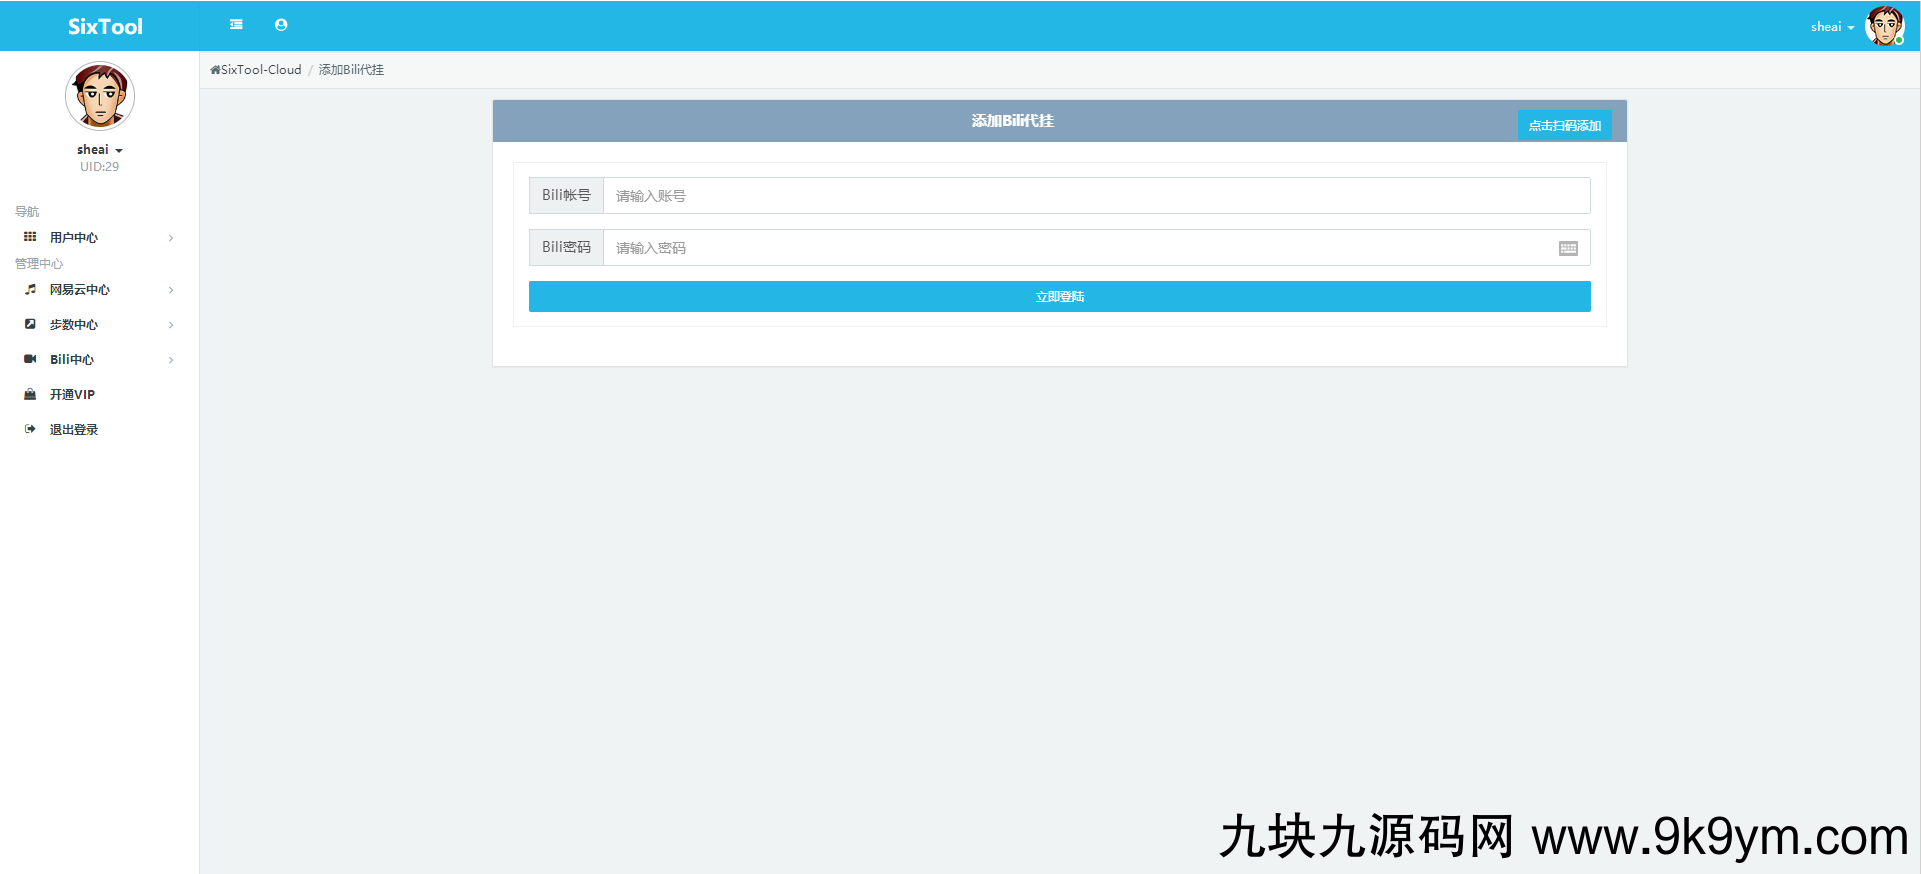Screen dimensions: 1921x874
Task: Open the sheai dropdown under sidebar avatar
Action: pyautogui.click(x=99, y=150)
